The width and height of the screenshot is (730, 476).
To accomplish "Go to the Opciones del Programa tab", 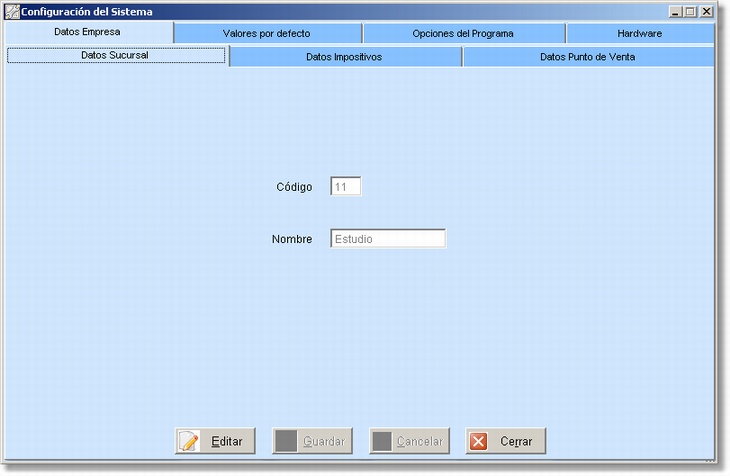I will [462, 33].
